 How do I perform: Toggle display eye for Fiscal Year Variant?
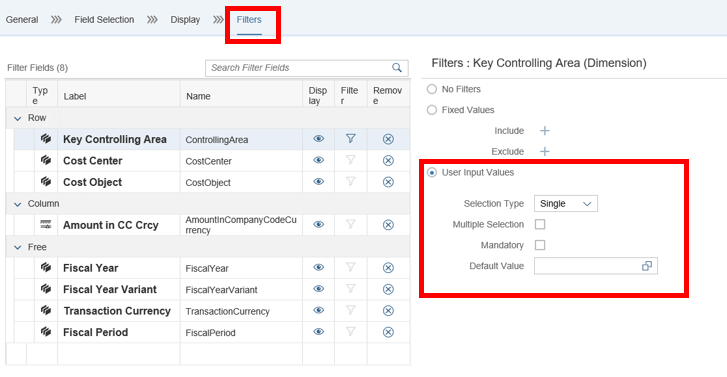click(319, 289)
